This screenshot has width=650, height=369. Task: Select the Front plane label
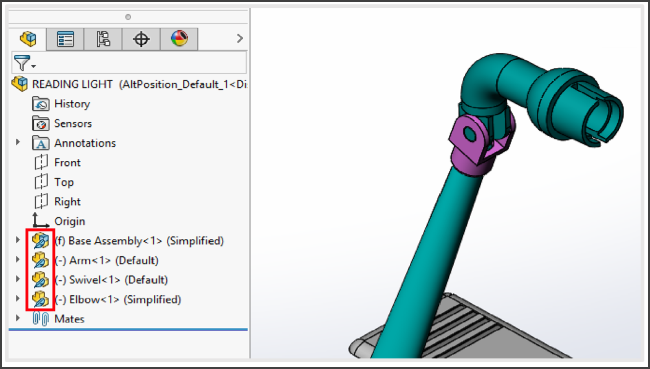coord(67,163)
